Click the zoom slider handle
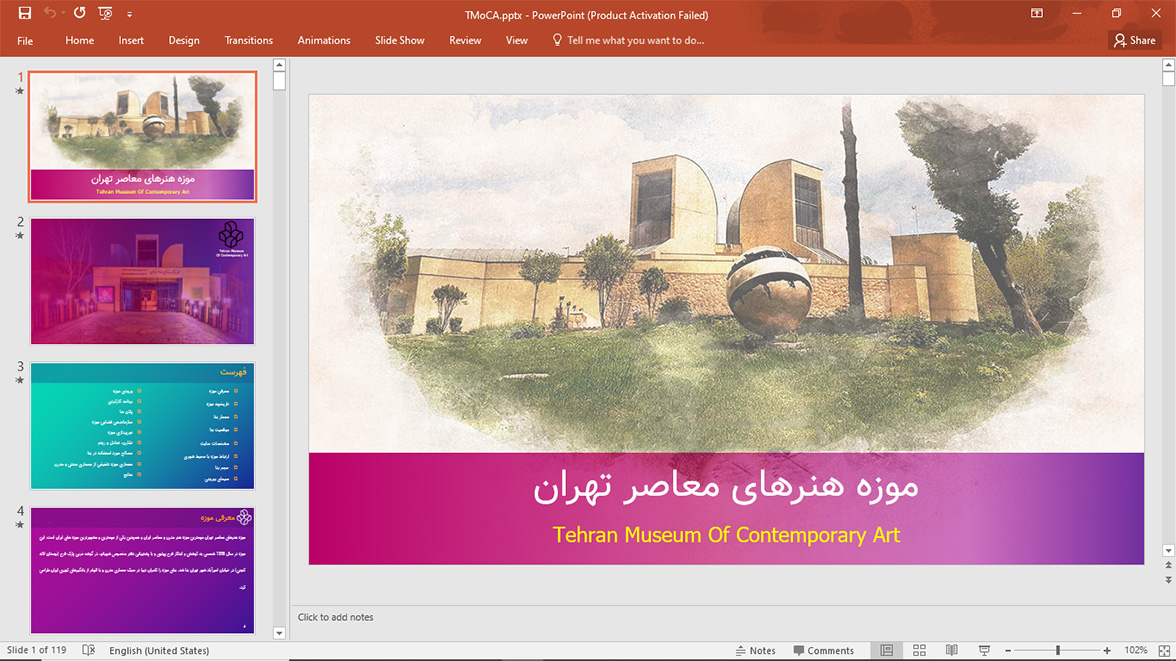Viewport: 1176px width, 661px height. (x=1058, y=650)
